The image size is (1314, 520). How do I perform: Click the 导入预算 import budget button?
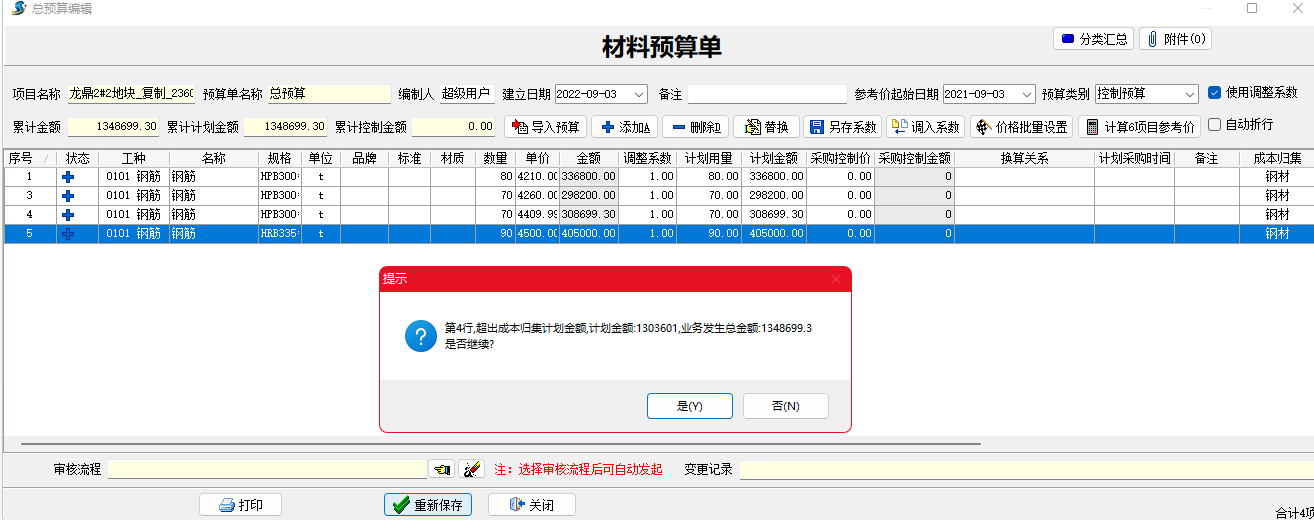click(545, 127)
